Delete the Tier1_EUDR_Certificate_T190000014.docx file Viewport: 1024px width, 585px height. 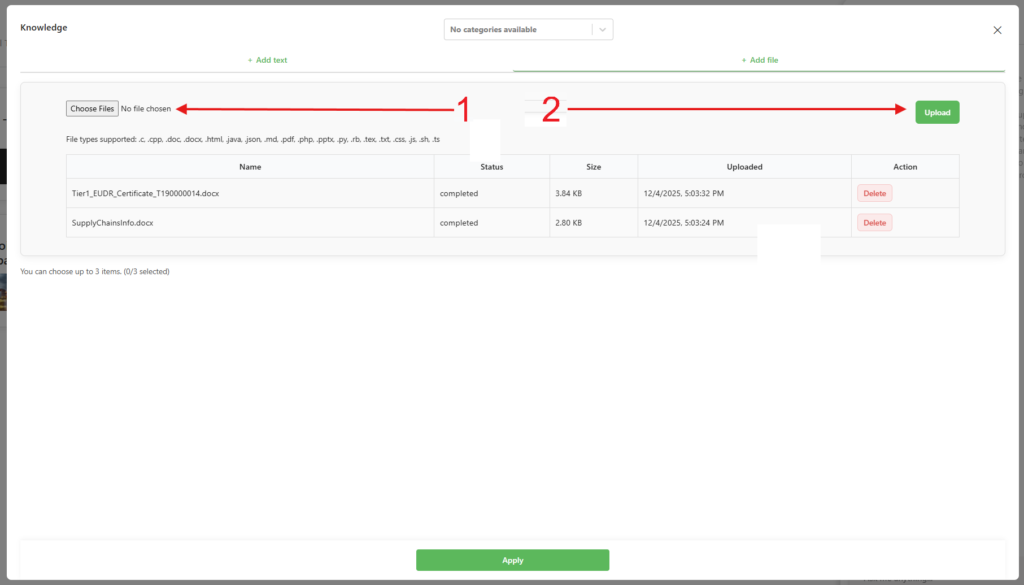tap(874, 194)
